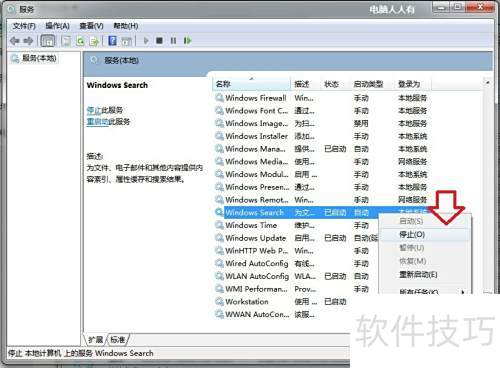The height and width of the screenshot is (368, 500).
Task: Open Help via the question mark icon
Action: coord(113,41)
